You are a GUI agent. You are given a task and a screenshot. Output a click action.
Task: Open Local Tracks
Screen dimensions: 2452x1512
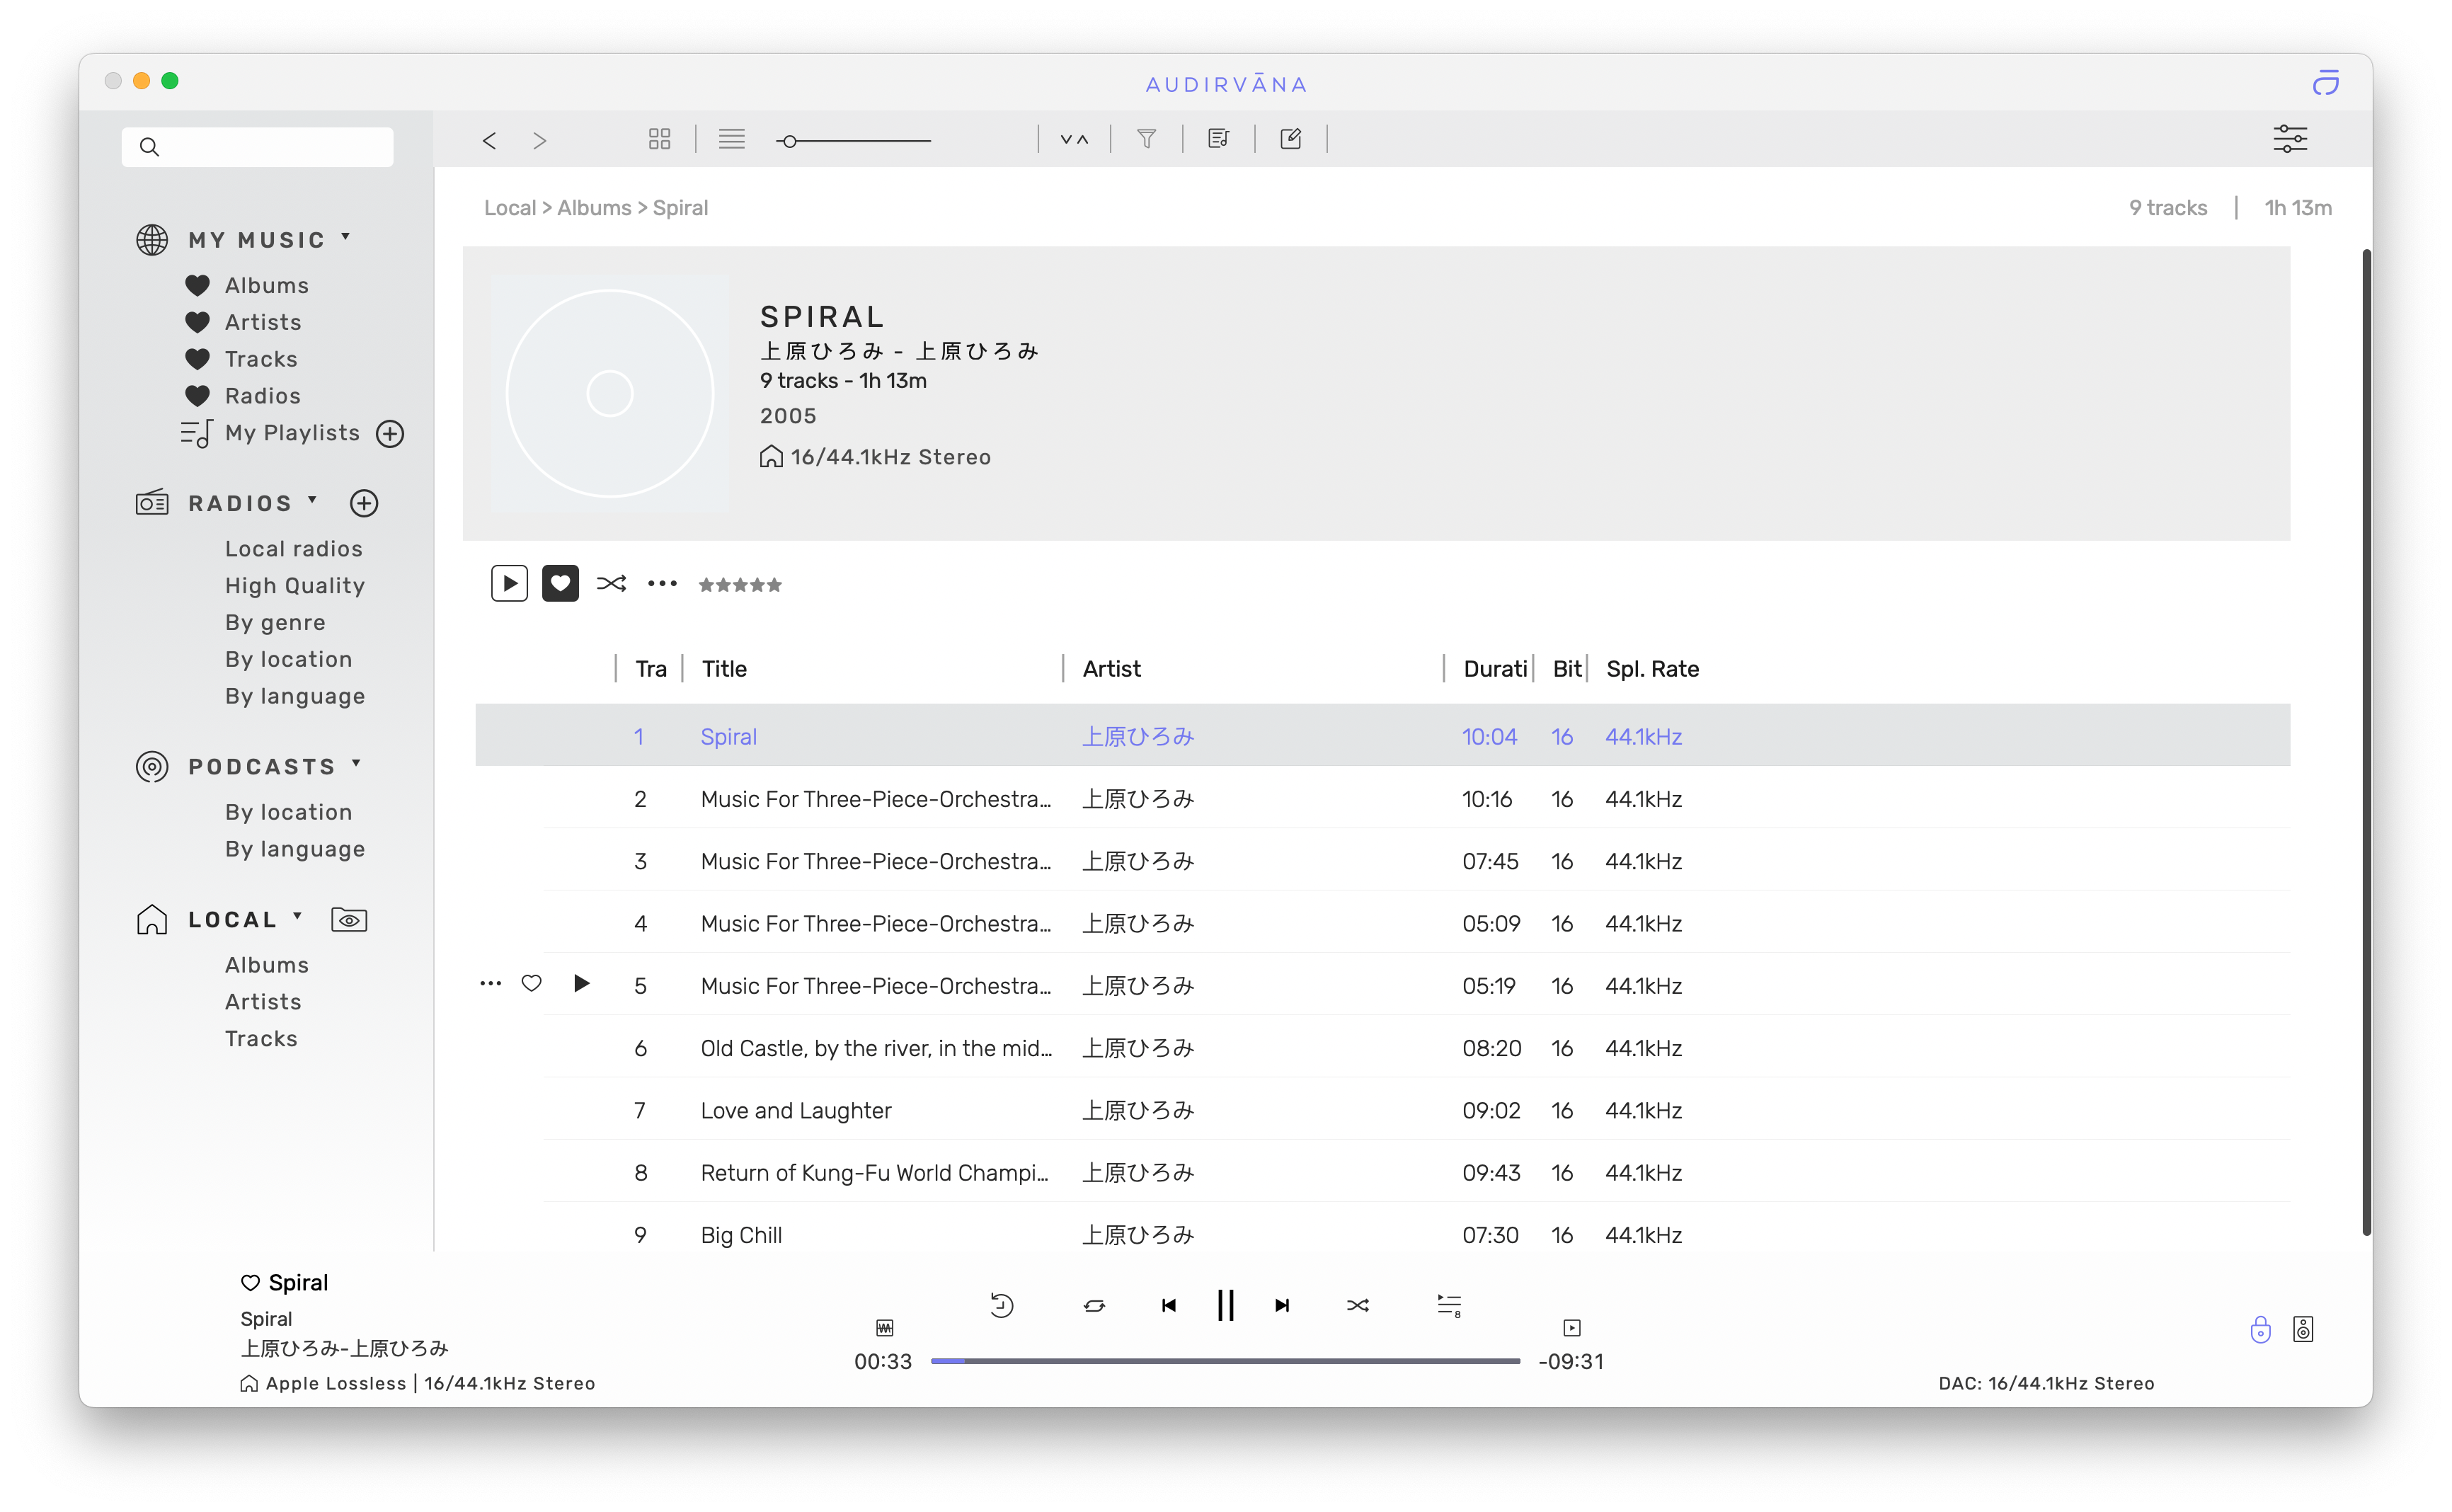(261, 1039)
